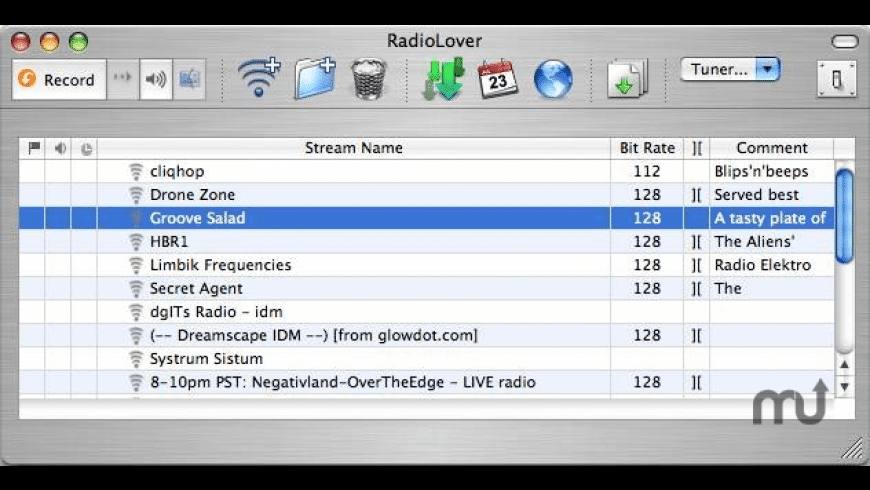Click the Record button

(59, 80)
